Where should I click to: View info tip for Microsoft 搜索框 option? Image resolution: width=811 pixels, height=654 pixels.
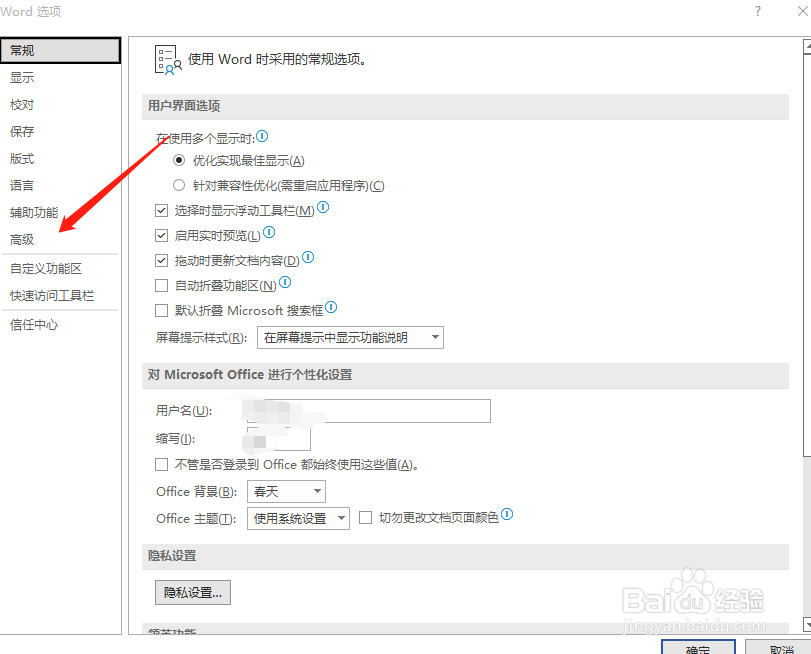click(x=331, y=307)
